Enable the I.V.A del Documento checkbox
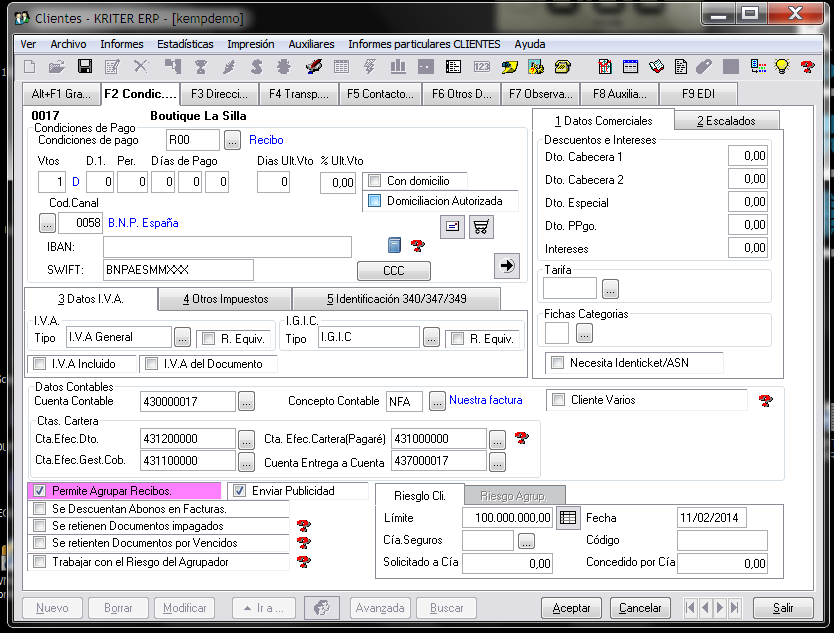Viewport: 834px width, 633px height. [152, 364]
